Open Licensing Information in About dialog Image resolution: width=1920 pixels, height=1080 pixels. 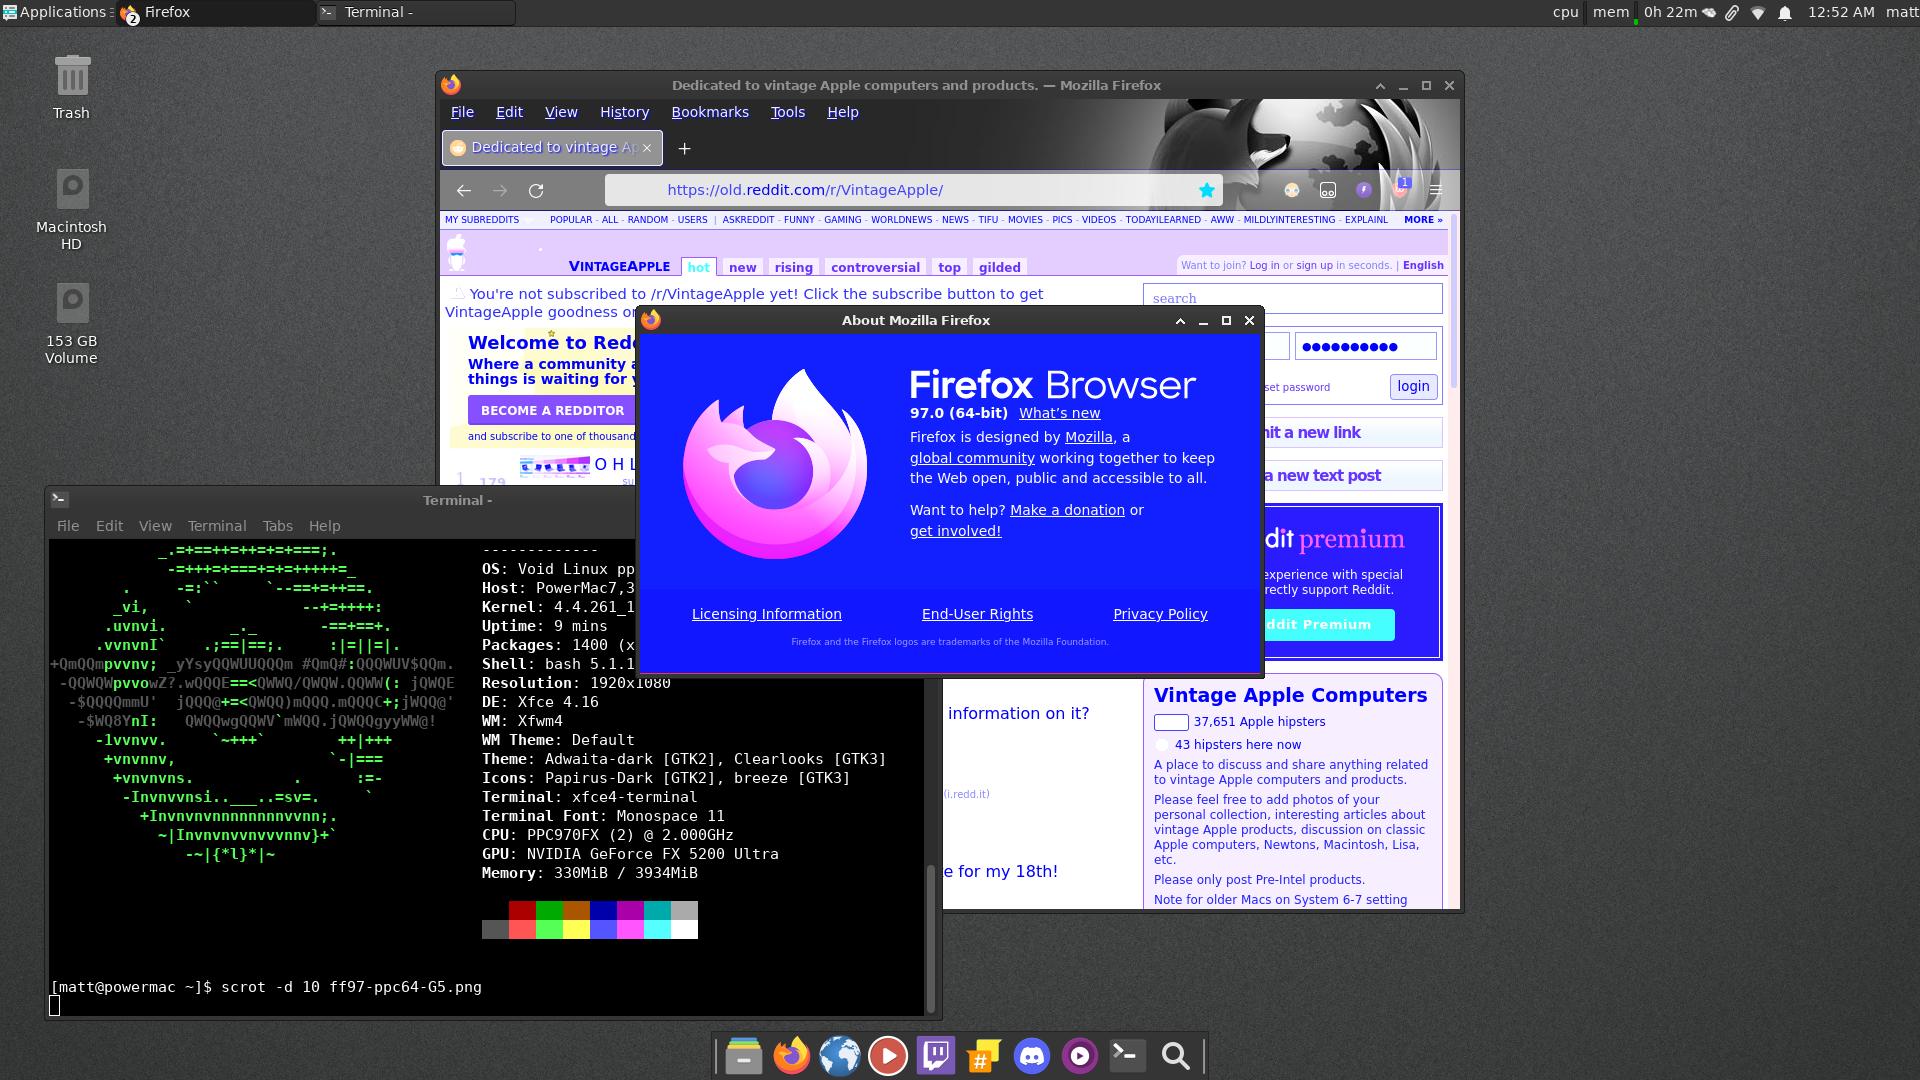tap(767, 614)
